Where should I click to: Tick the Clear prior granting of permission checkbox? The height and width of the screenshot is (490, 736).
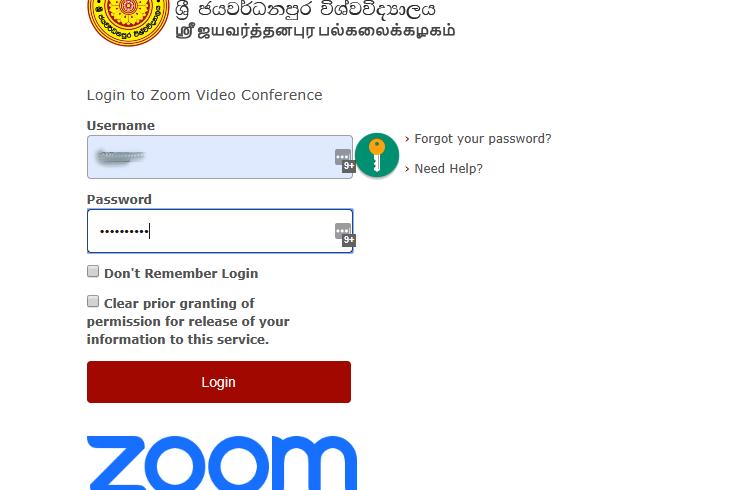(x=93, y=301)
